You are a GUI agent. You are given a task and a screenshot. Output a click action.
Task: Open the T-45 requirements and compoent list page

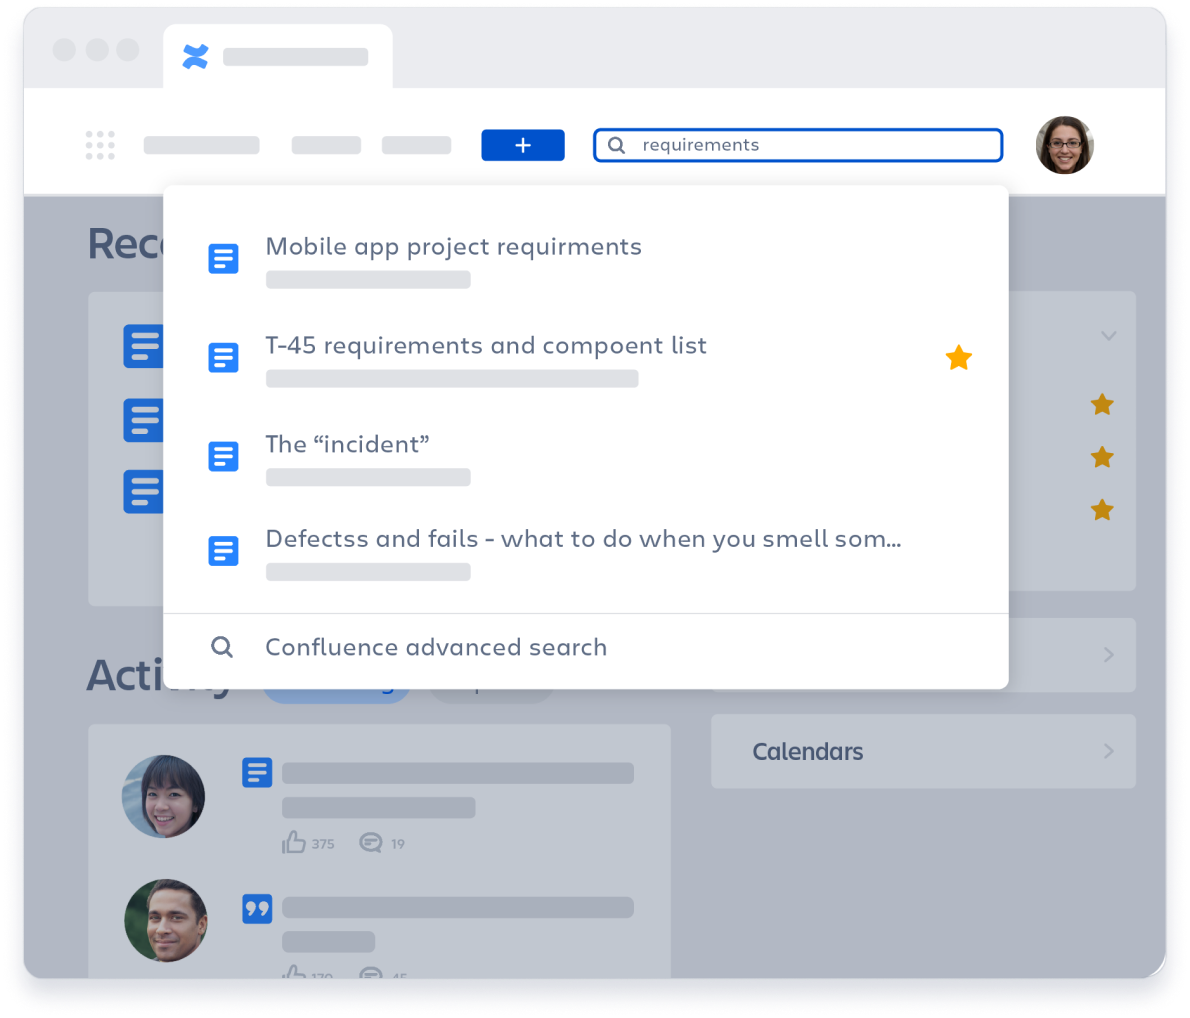[486, 345]
